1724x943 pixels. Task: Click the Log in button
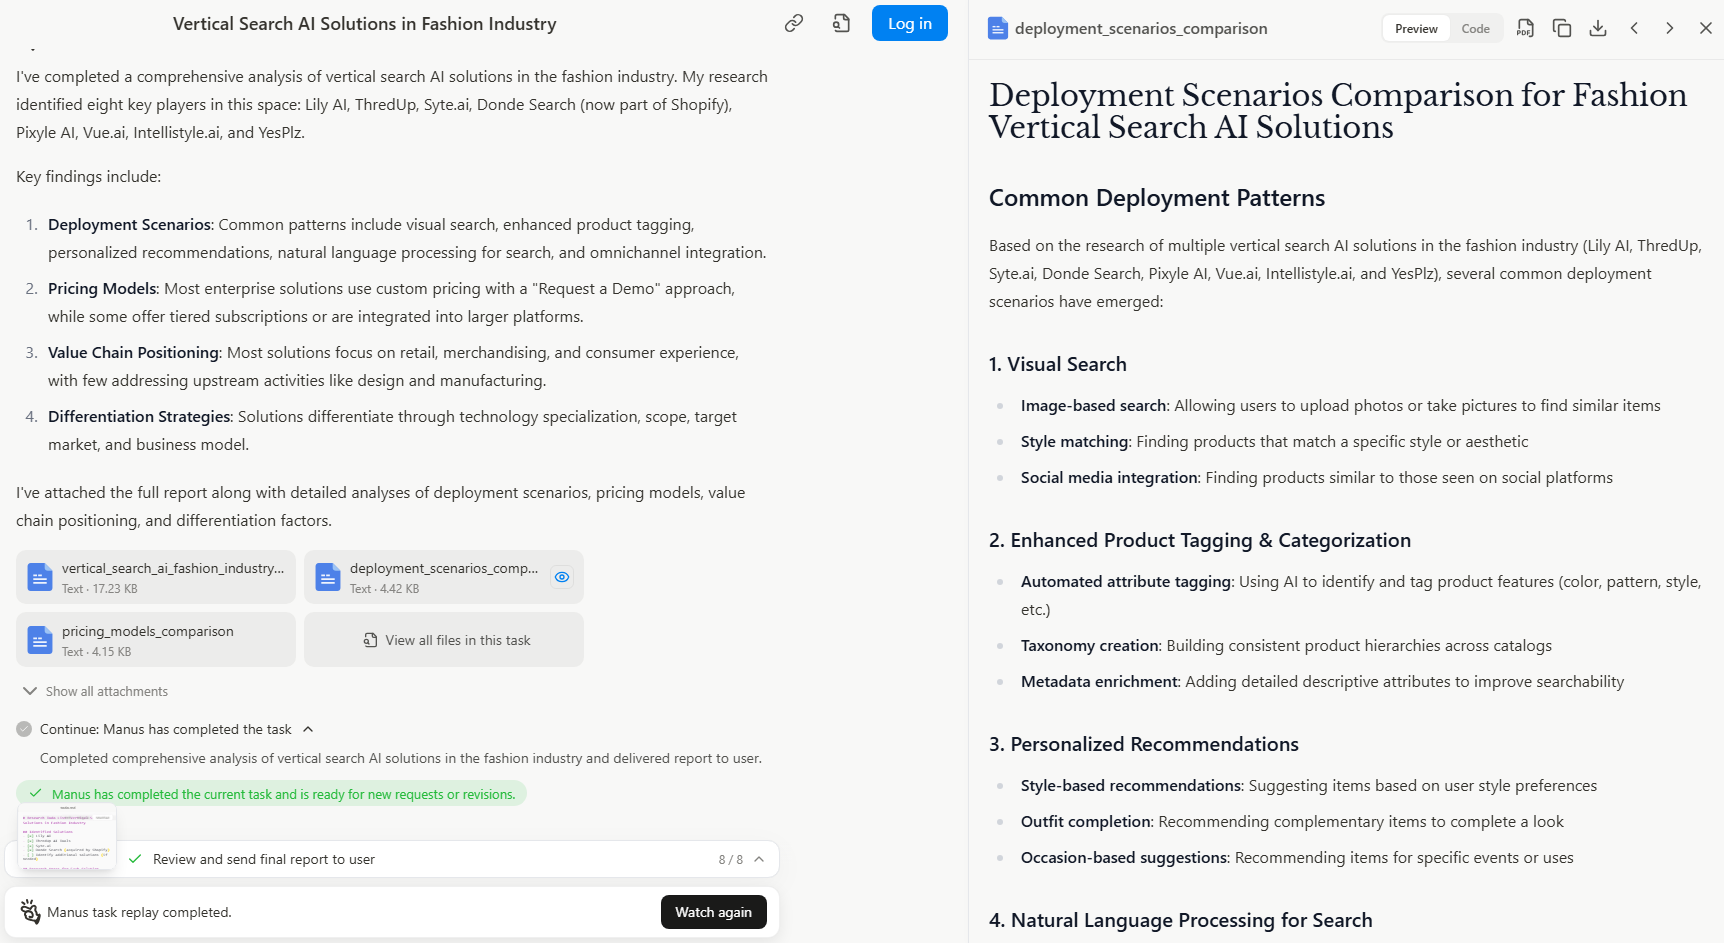click(x=909, y=23)
